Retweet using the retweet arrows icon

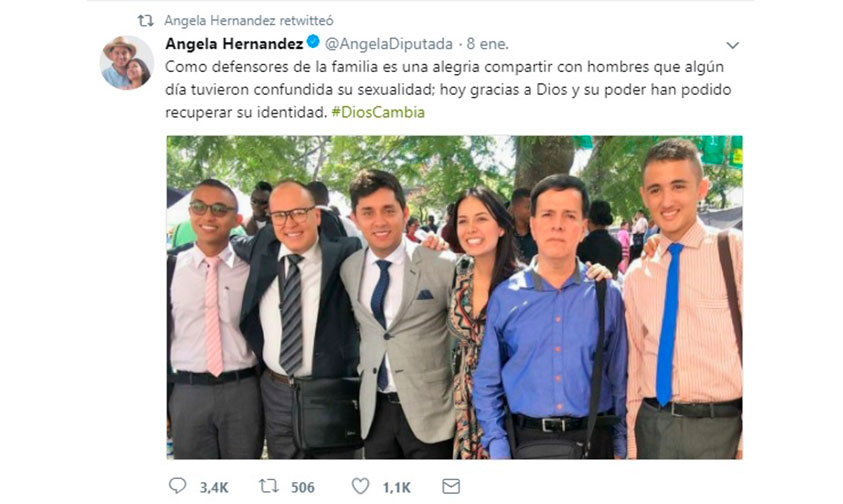click(x=269, y=486)
